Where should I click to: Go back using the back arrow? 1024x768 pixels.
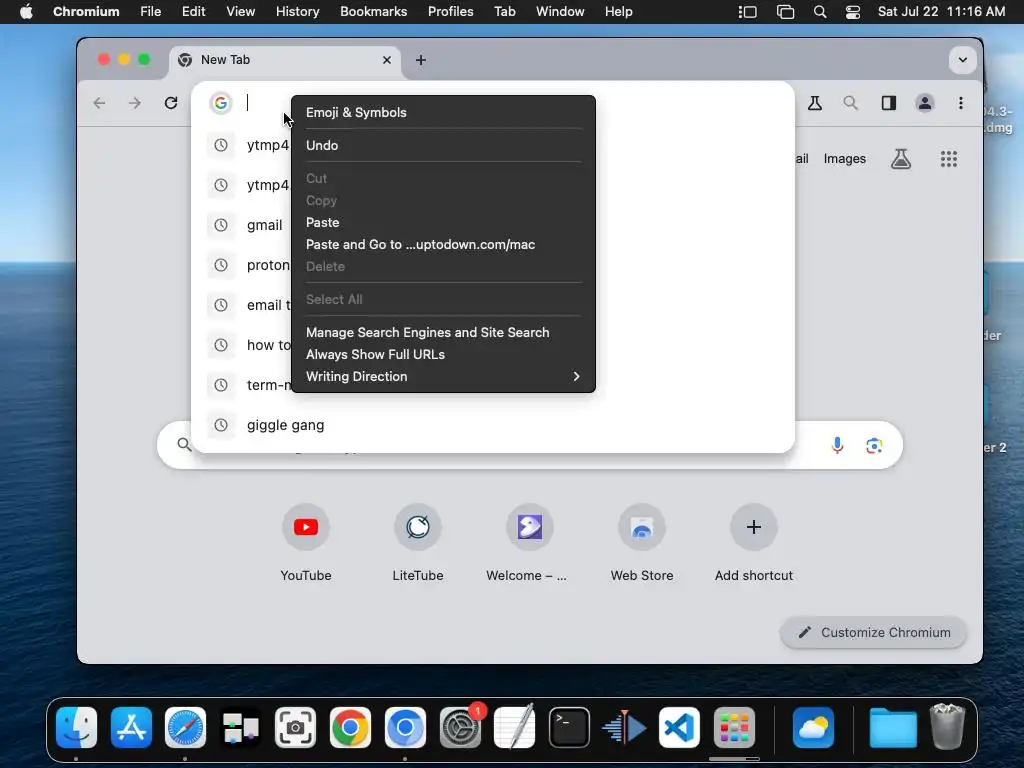pyautogui.click(x=99, y=103)
